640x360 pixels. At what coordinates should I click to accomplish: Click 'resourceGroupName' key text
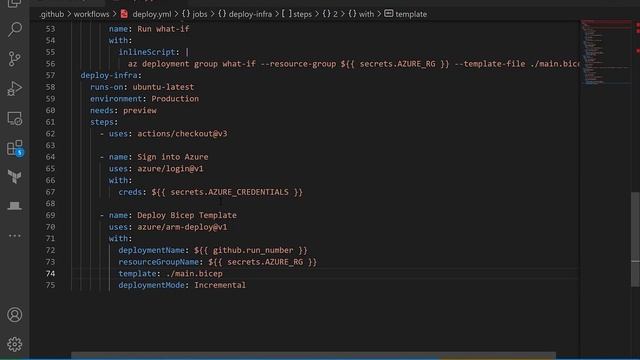pyautogui.click(x=159, y=262)
